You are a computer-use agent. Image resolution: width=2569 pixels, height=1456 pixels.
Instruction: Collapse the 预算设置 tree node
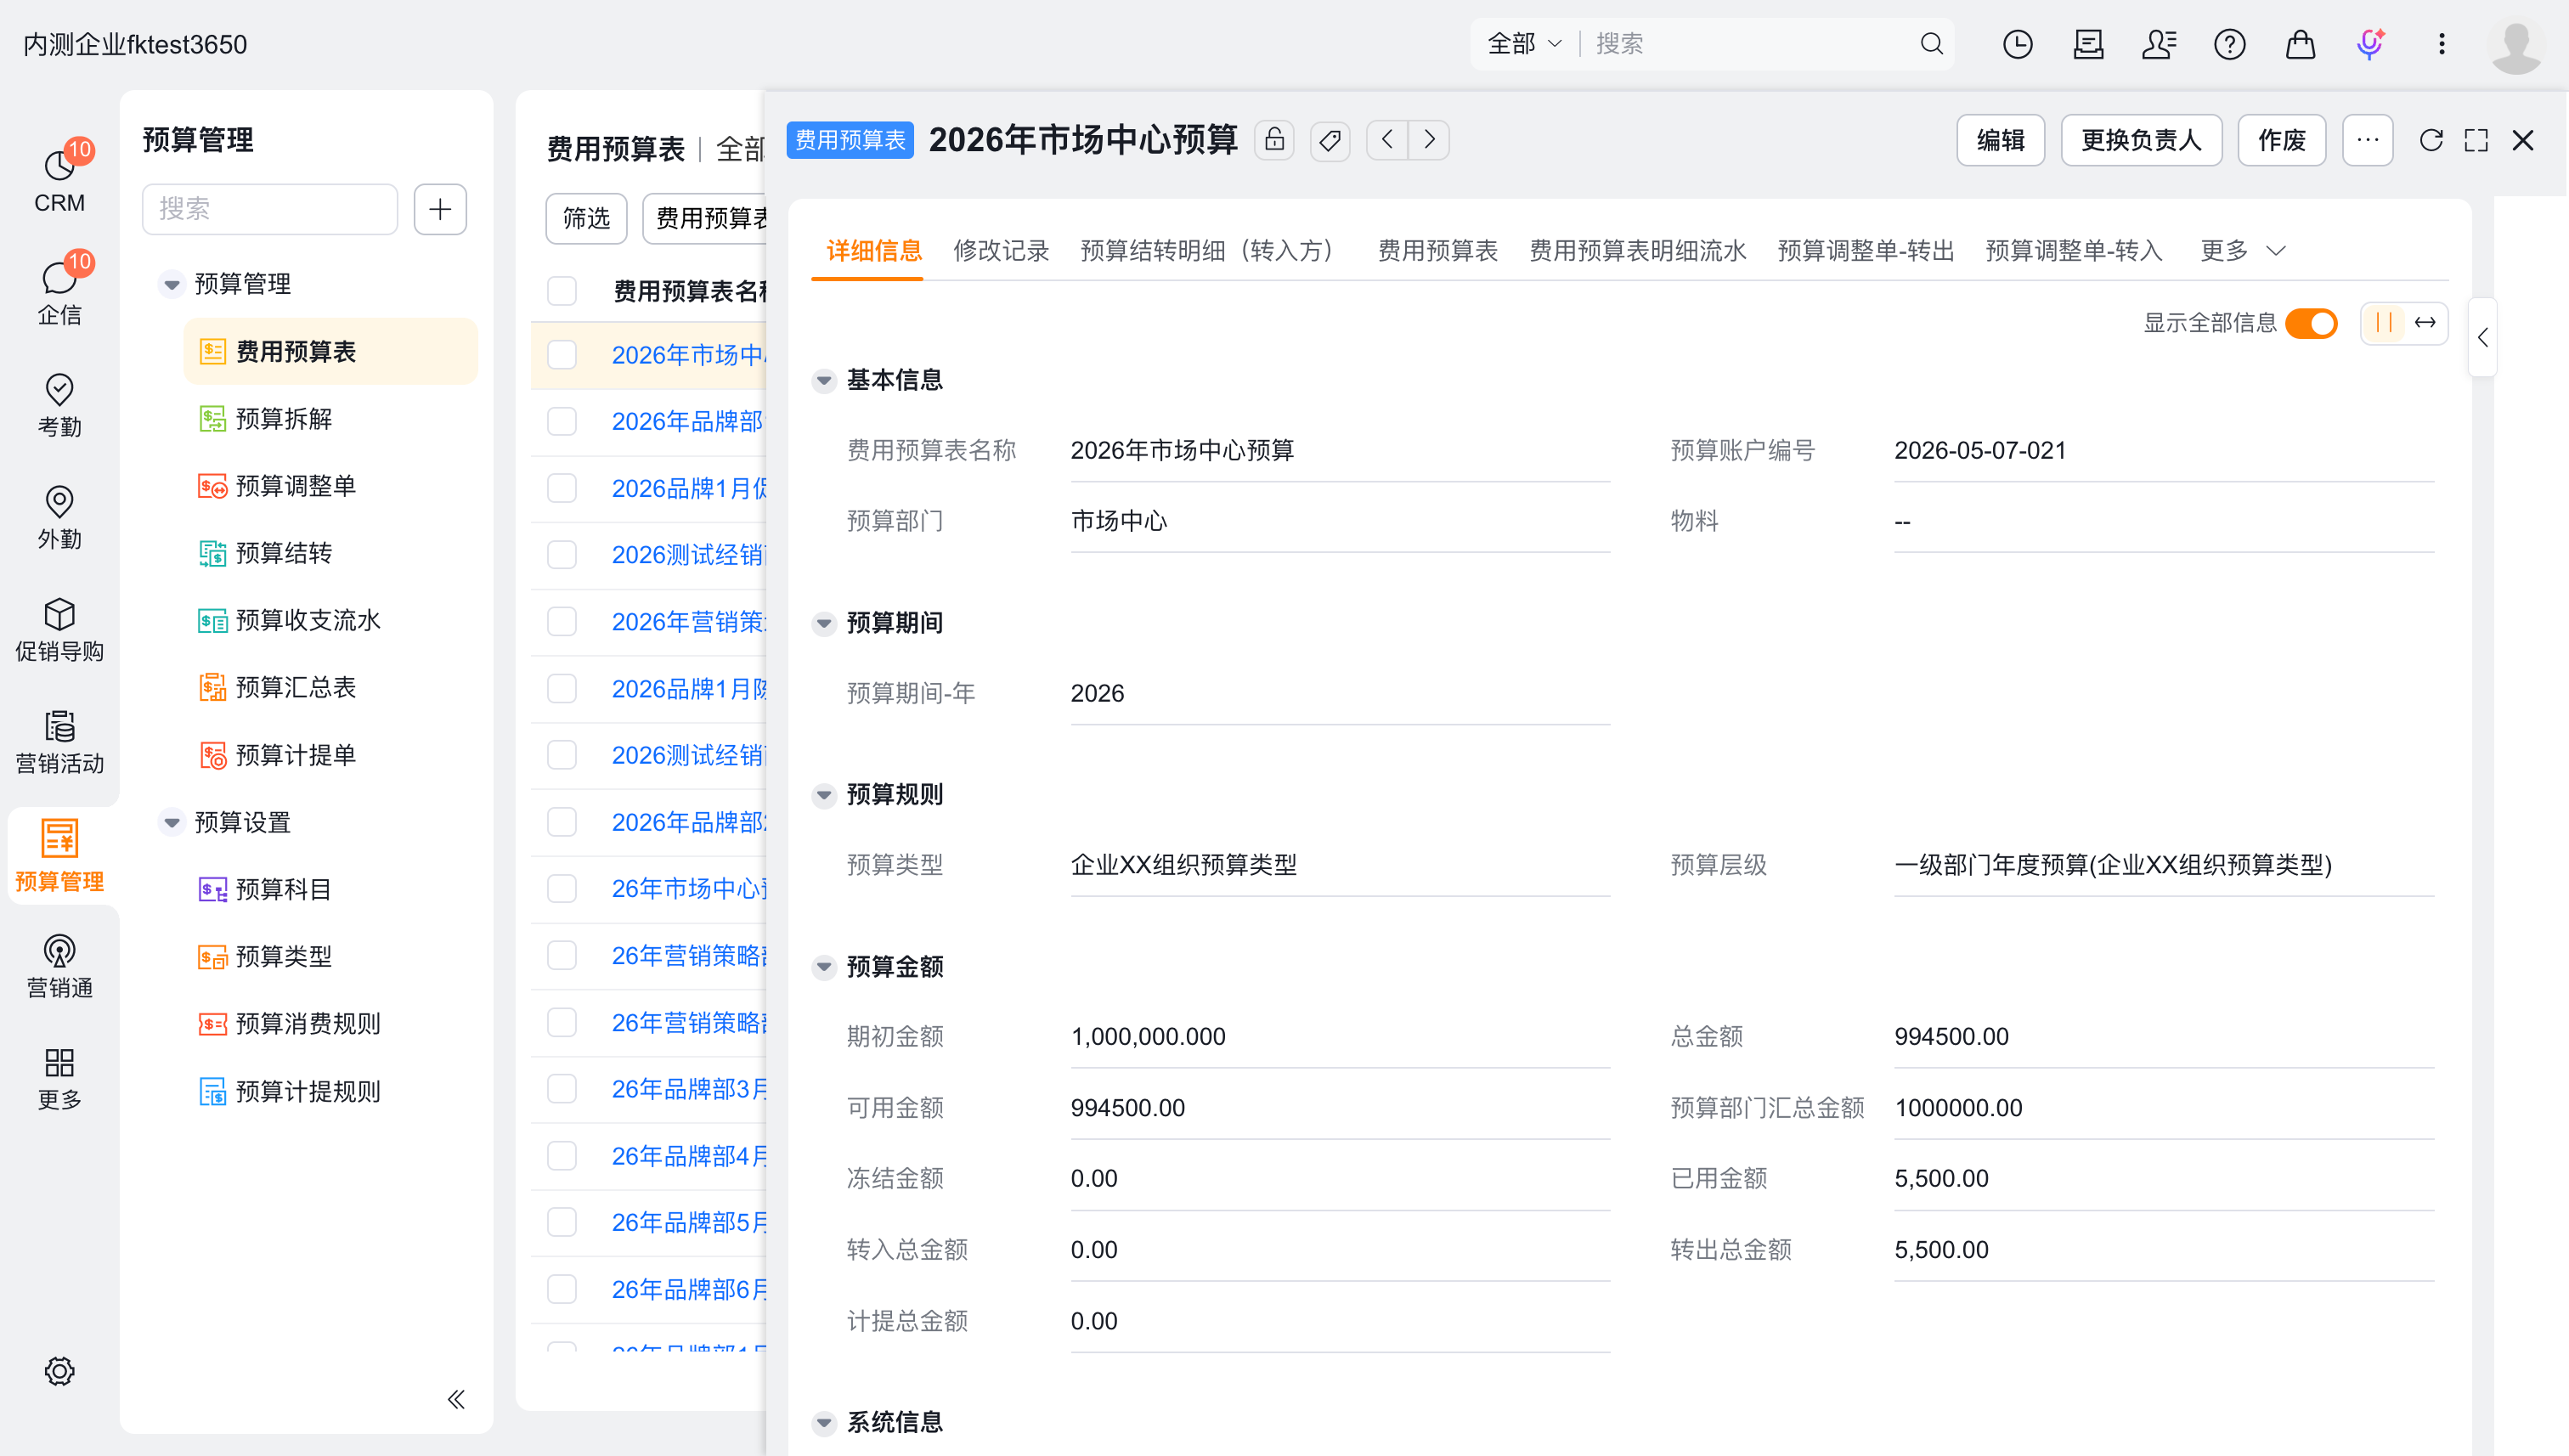(x=172, y=822)
